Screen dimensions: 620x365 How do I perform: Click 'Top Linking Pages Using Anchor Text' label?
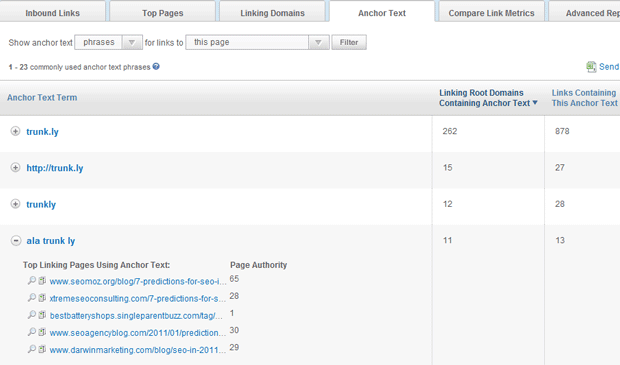pyautogui.click(x=96, y=265)
